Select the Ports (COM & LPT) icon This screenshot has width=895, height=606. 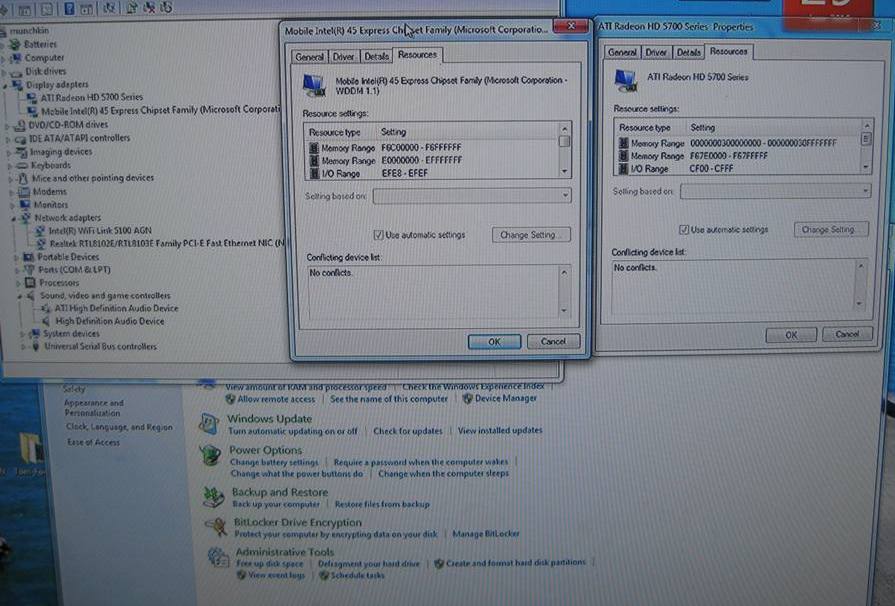coord(29,270)
